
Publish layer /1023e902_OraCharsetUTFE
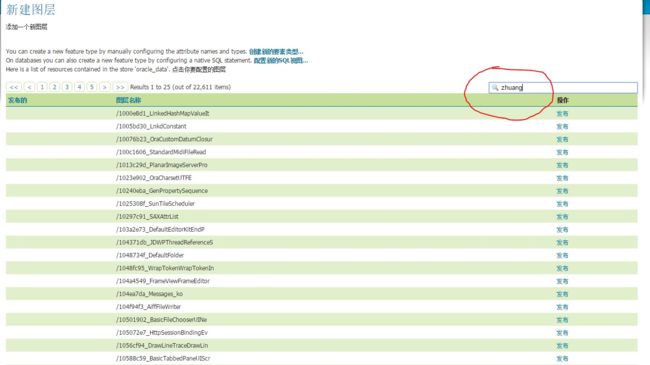click(x=562, y=178)
